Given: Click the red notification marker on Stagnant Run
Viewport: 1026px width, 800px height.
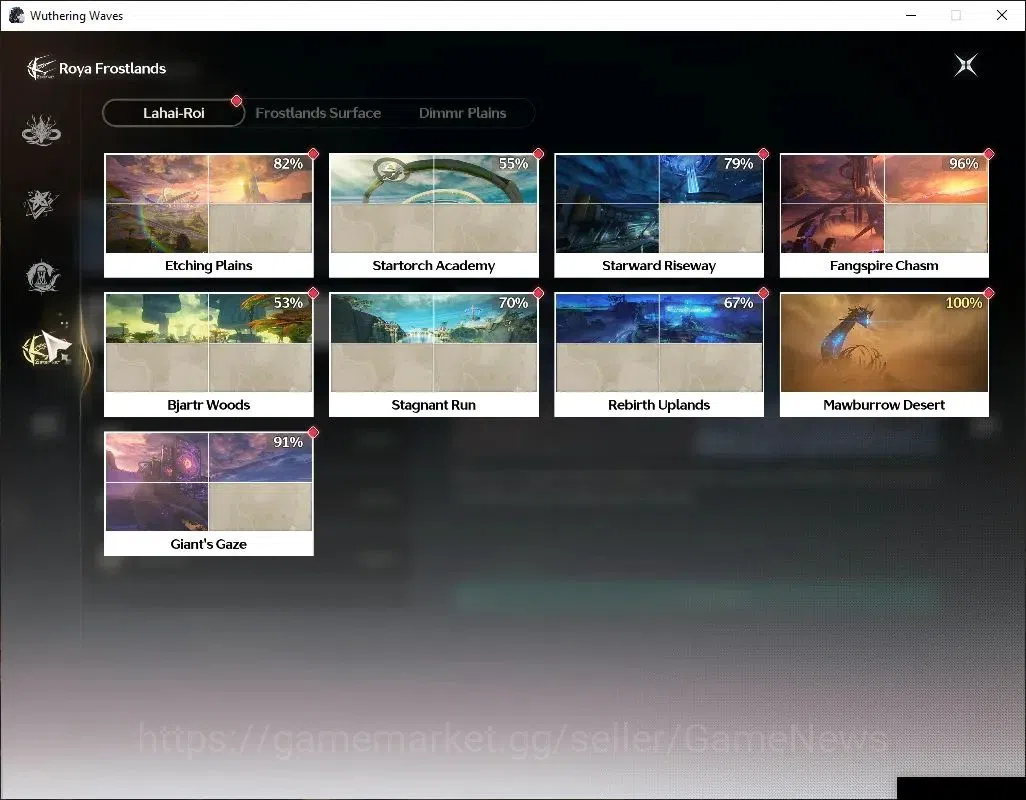Looking at the screenshot, I should point(539,293).
